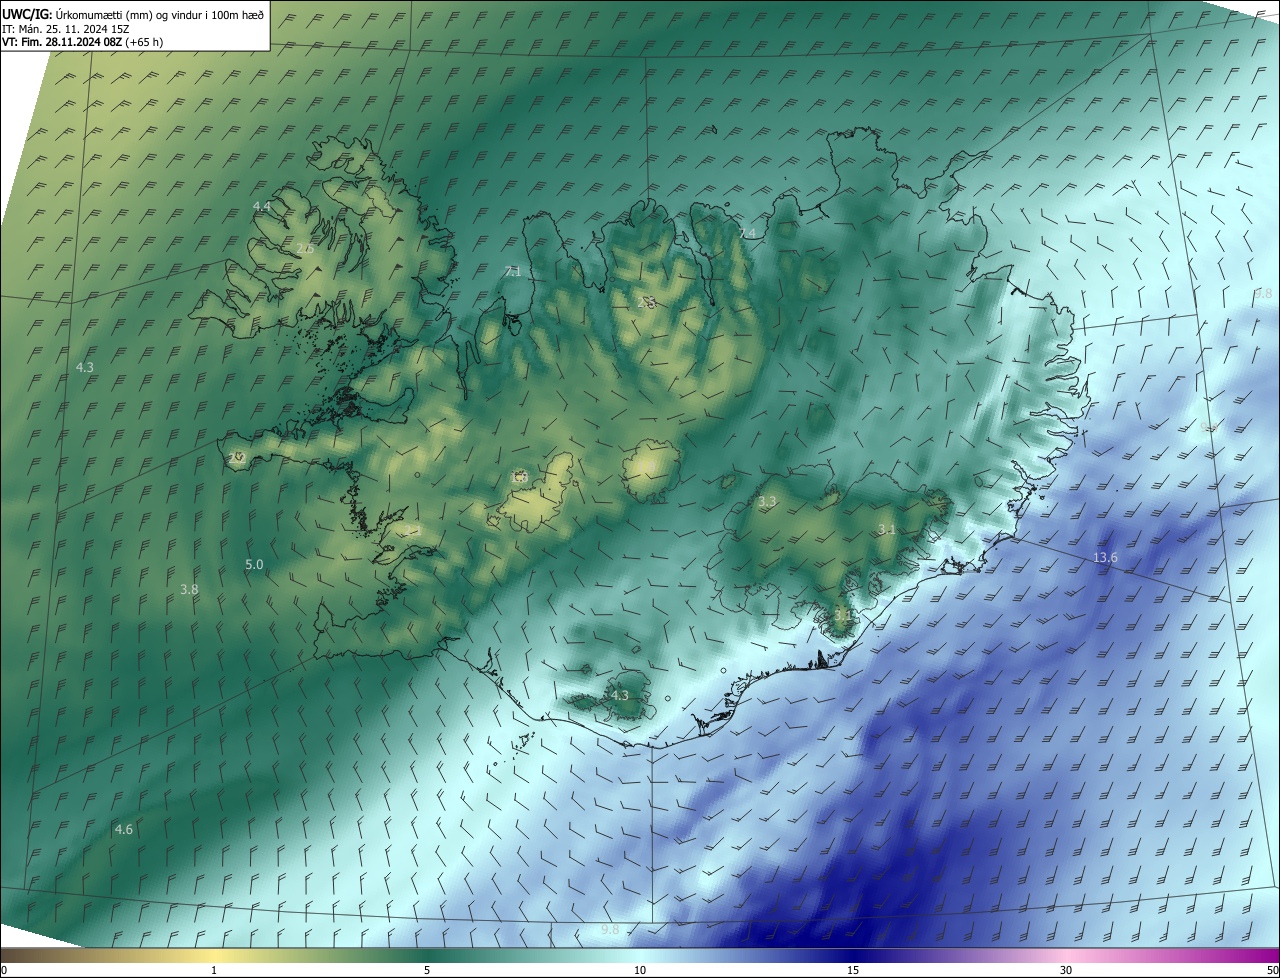Select the 3.8 label southwest of Reykjanes
The width and height of the screenshot is (1280, 978).
(189, 590)
